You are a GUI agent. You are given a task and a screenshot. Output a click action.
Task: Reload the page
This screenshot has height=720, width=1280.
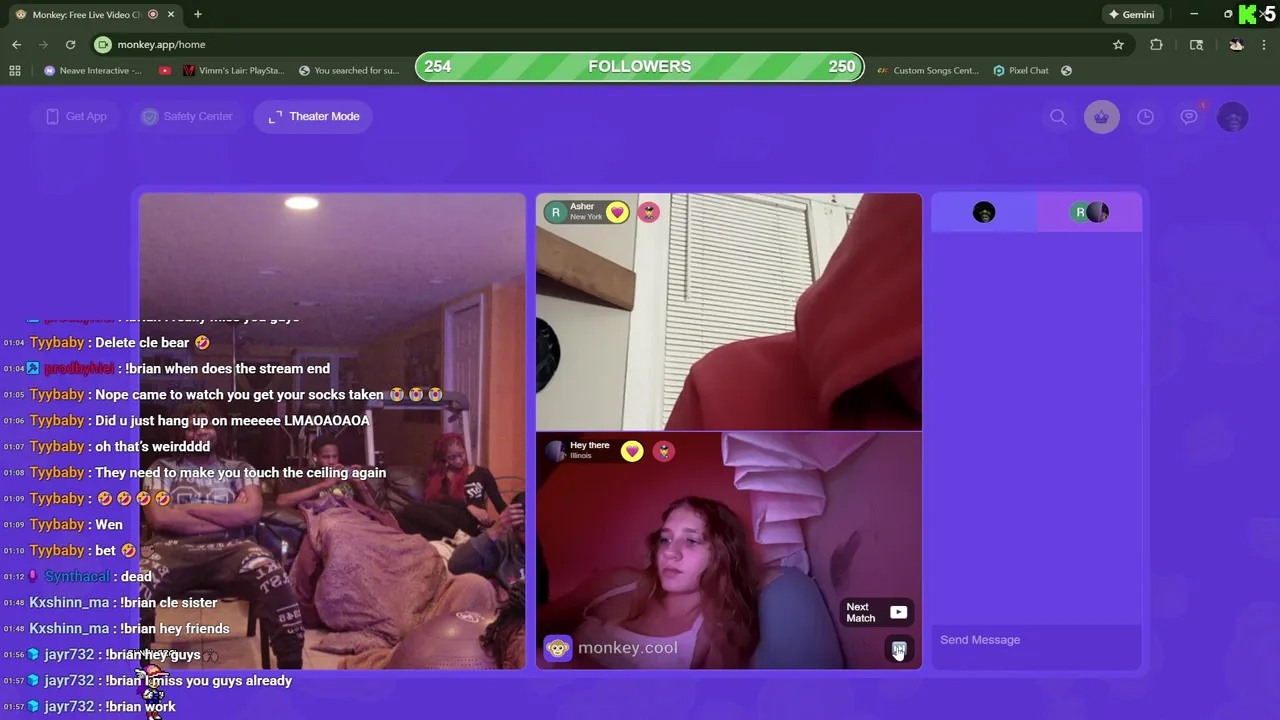pos(70,44)
